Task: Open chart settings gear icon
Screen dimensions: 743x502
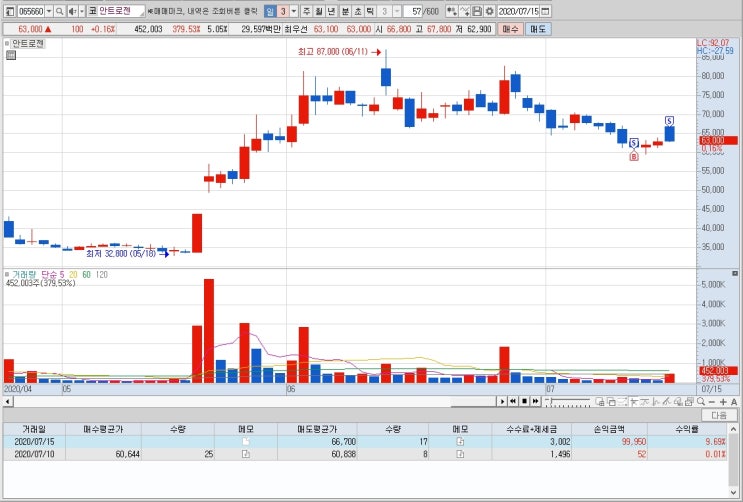Action: (489, 11)
